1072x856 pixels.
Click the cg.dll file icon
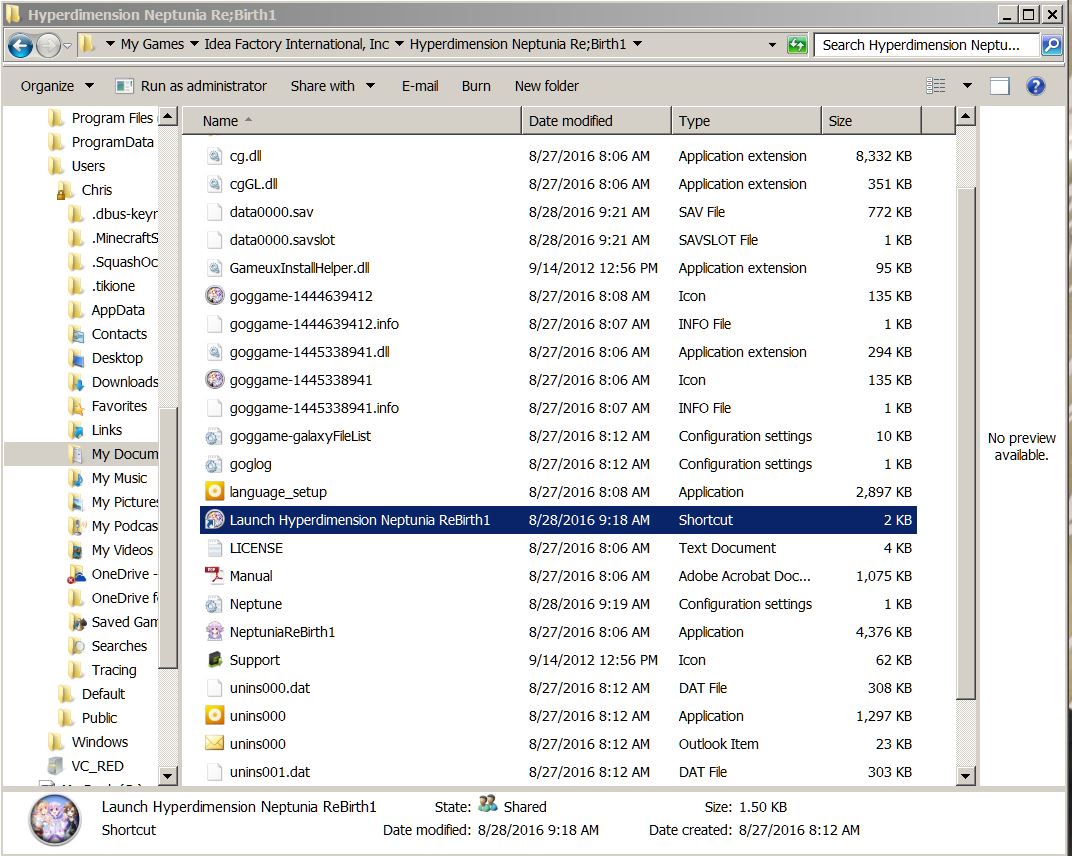pos(215,156)
